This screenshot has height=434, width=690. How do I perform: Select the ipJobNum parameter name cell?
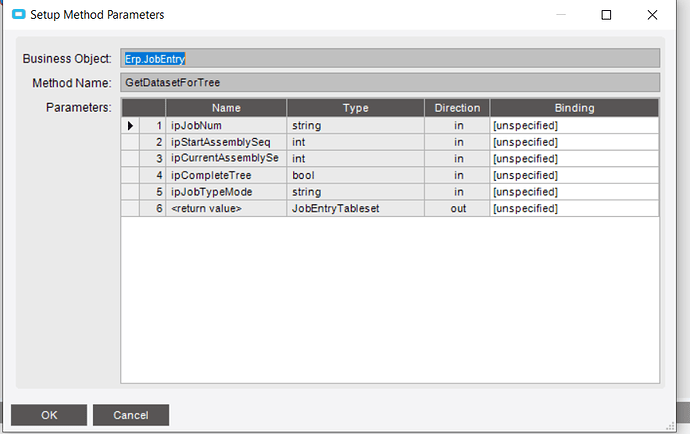[226, 125]
